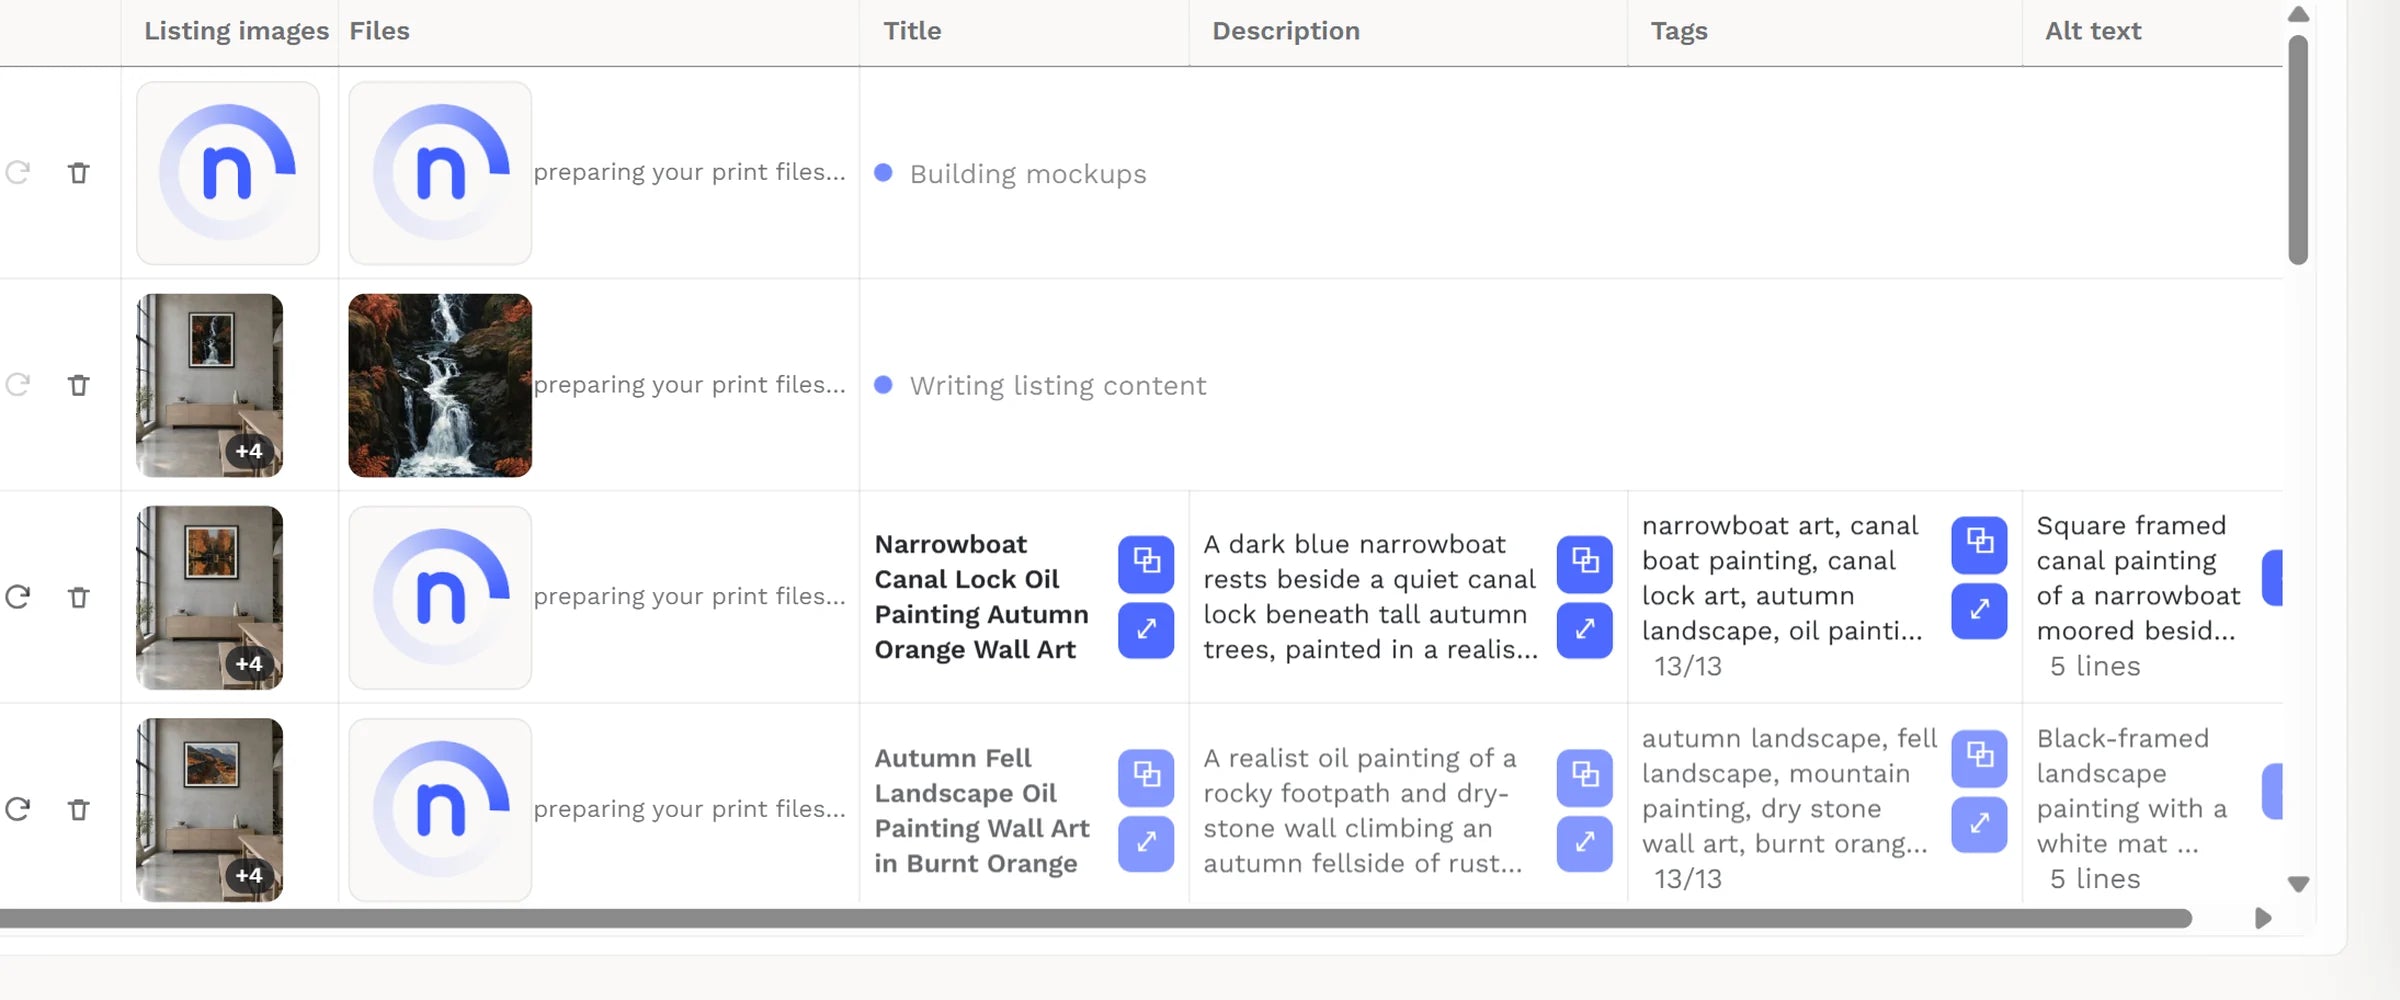Click the disabled regenerate icon for Building mockups row
2400x1000 pixels.
coord(18,173)
